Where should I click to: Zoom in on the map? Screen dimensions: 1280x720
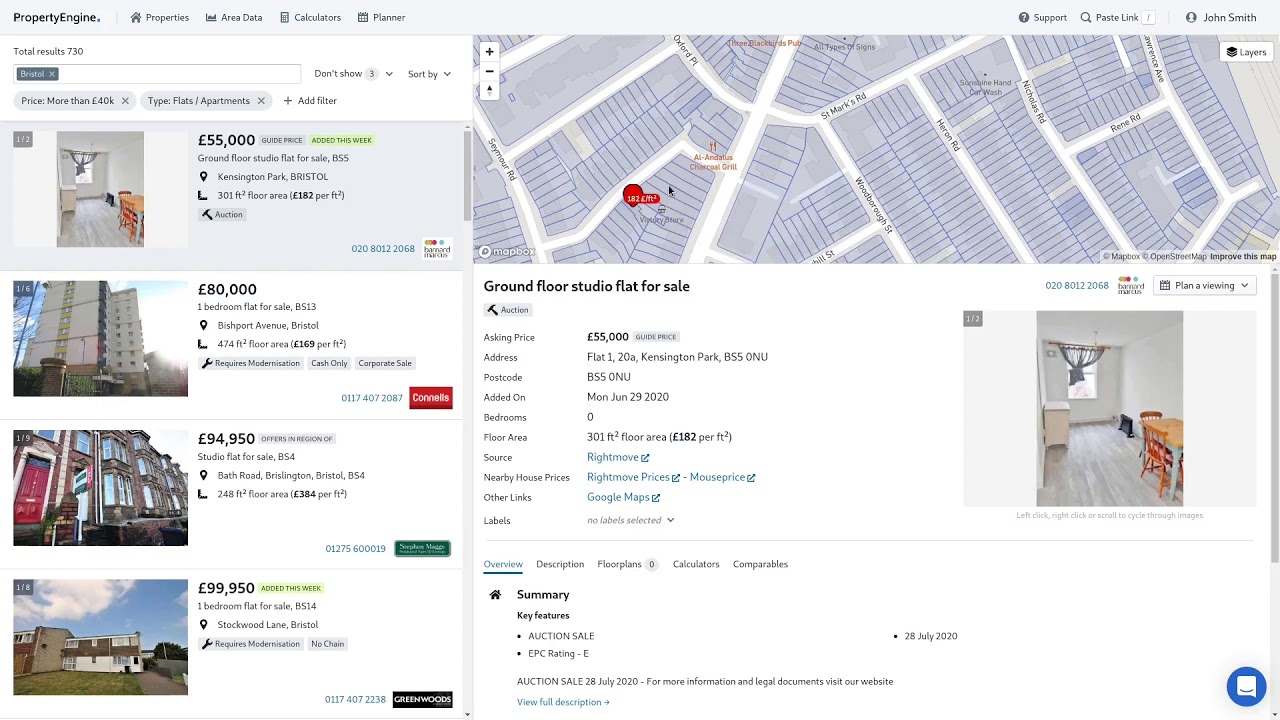click(489, 52)
